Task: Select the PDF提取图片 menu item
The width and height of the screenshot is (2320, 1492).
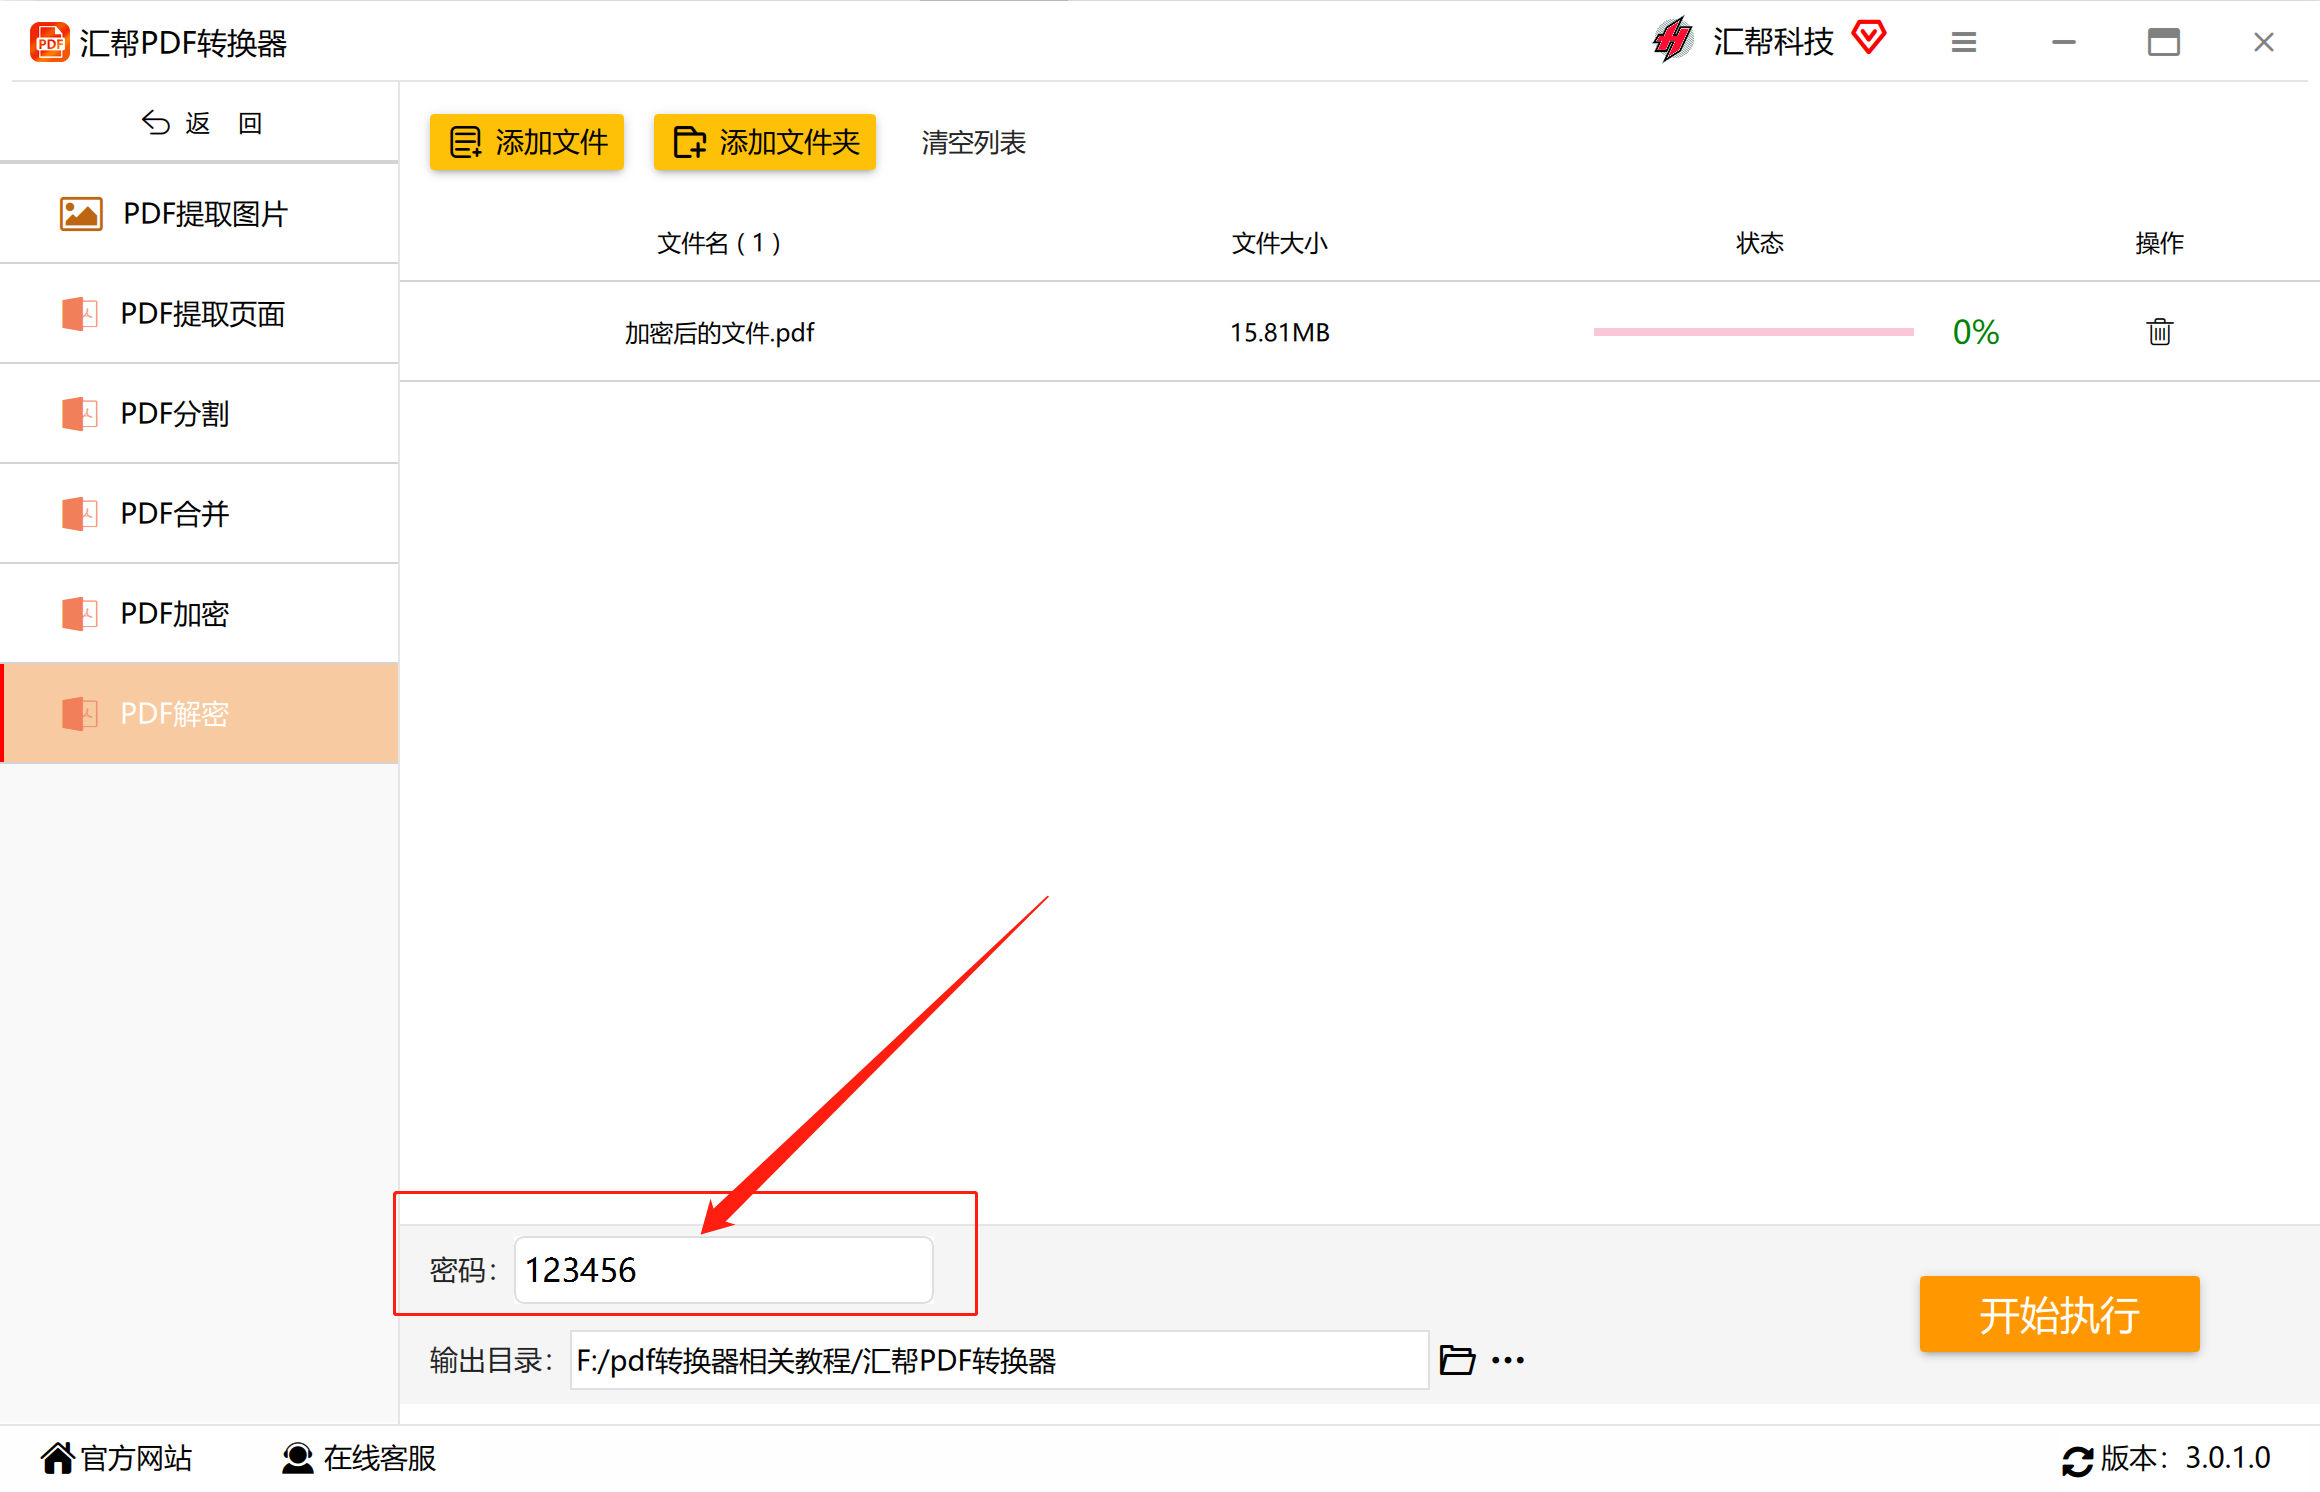Action: coord(199,213)
